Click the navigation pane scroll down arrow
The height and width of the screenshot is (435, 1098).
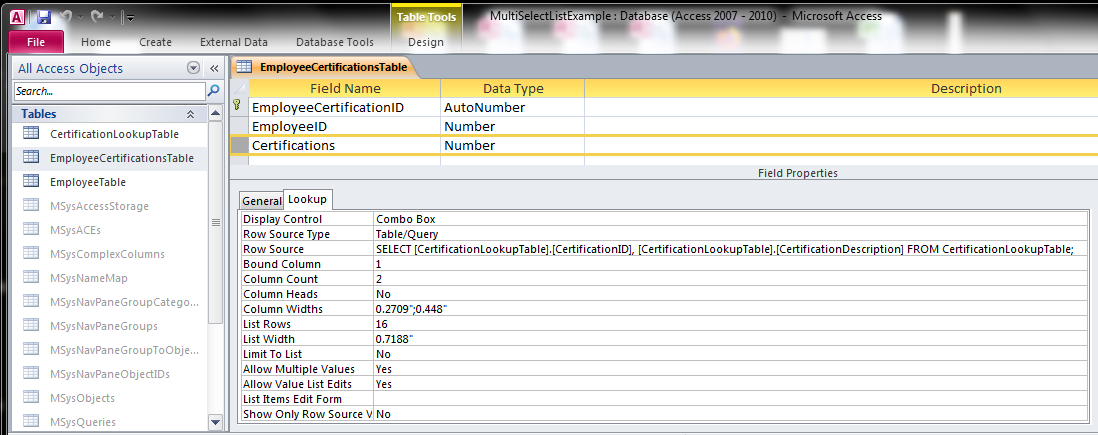(x=216, y=422)
